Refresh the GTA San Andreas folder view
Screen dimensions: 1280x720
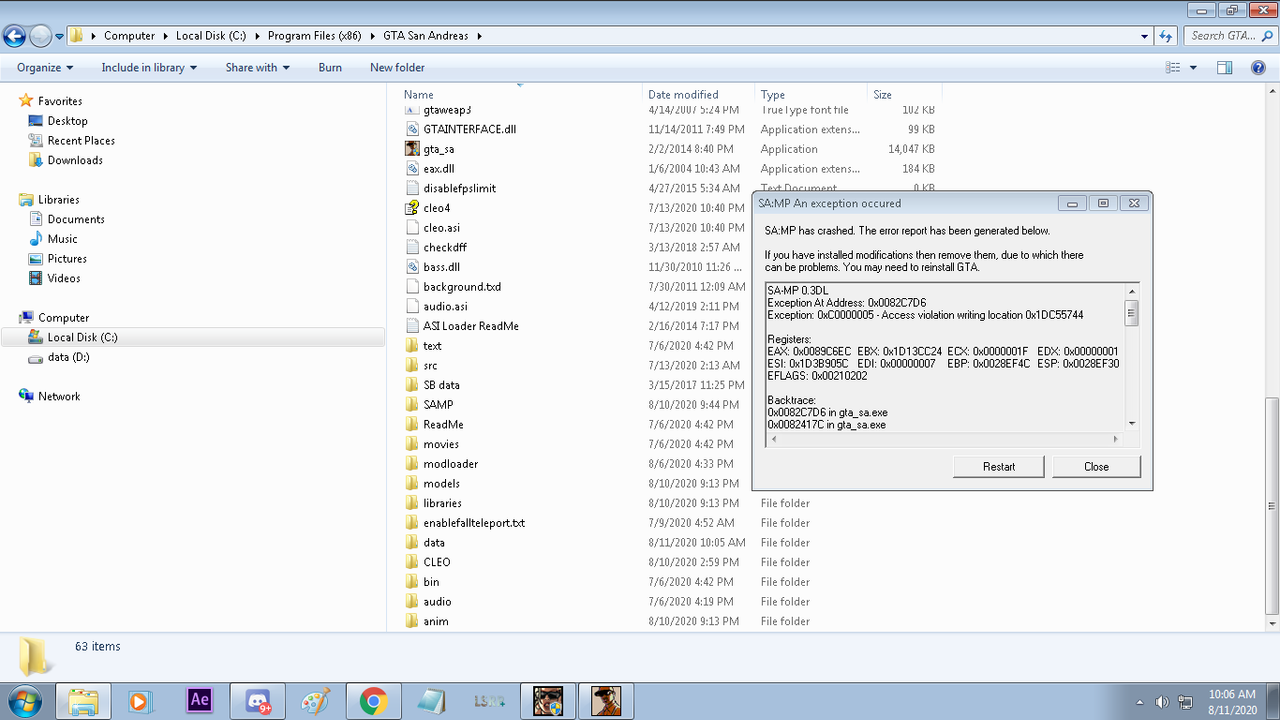click(1166, 36)
